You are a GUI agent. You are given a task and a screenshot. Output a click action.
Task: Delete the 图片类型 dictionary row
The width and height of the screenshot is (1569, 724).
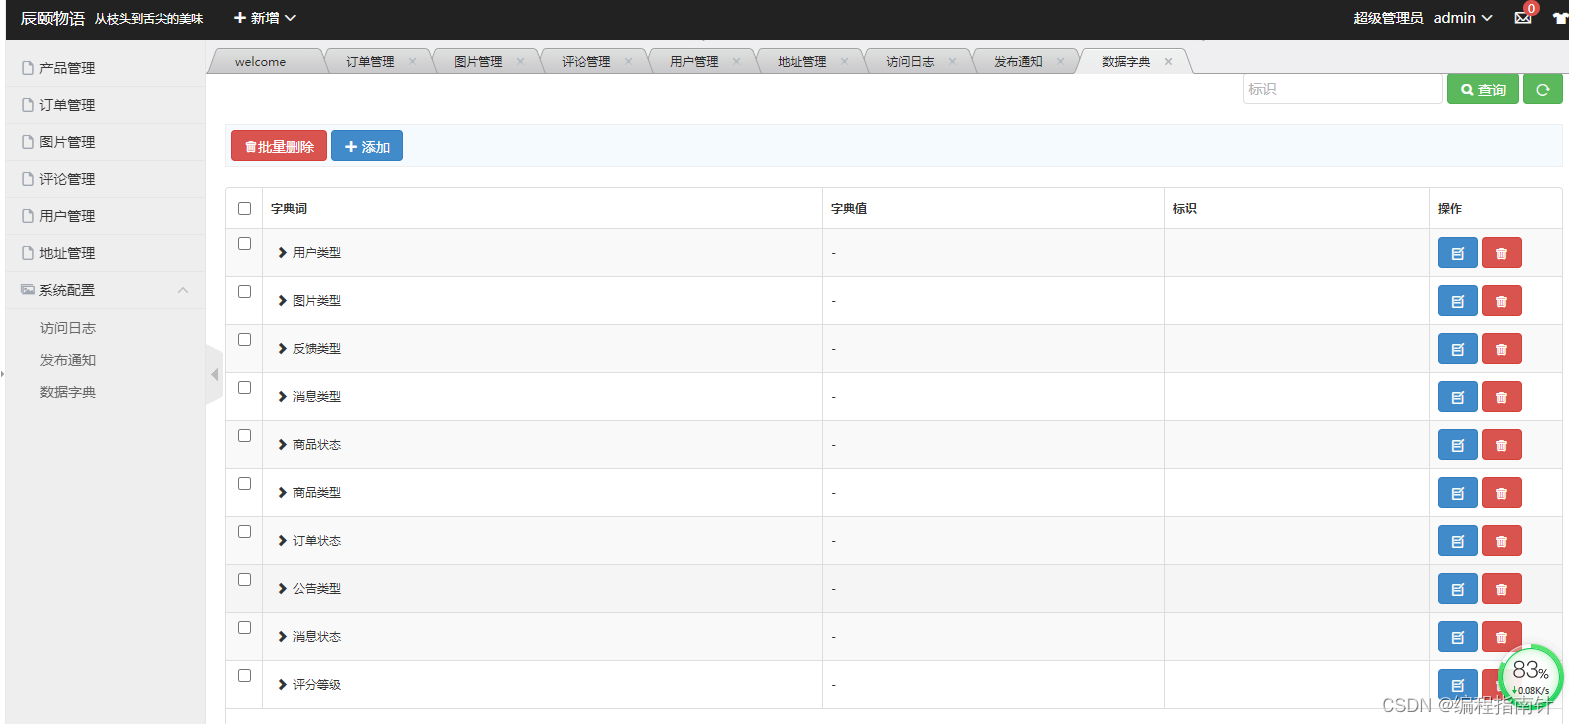click(1501, 301)
